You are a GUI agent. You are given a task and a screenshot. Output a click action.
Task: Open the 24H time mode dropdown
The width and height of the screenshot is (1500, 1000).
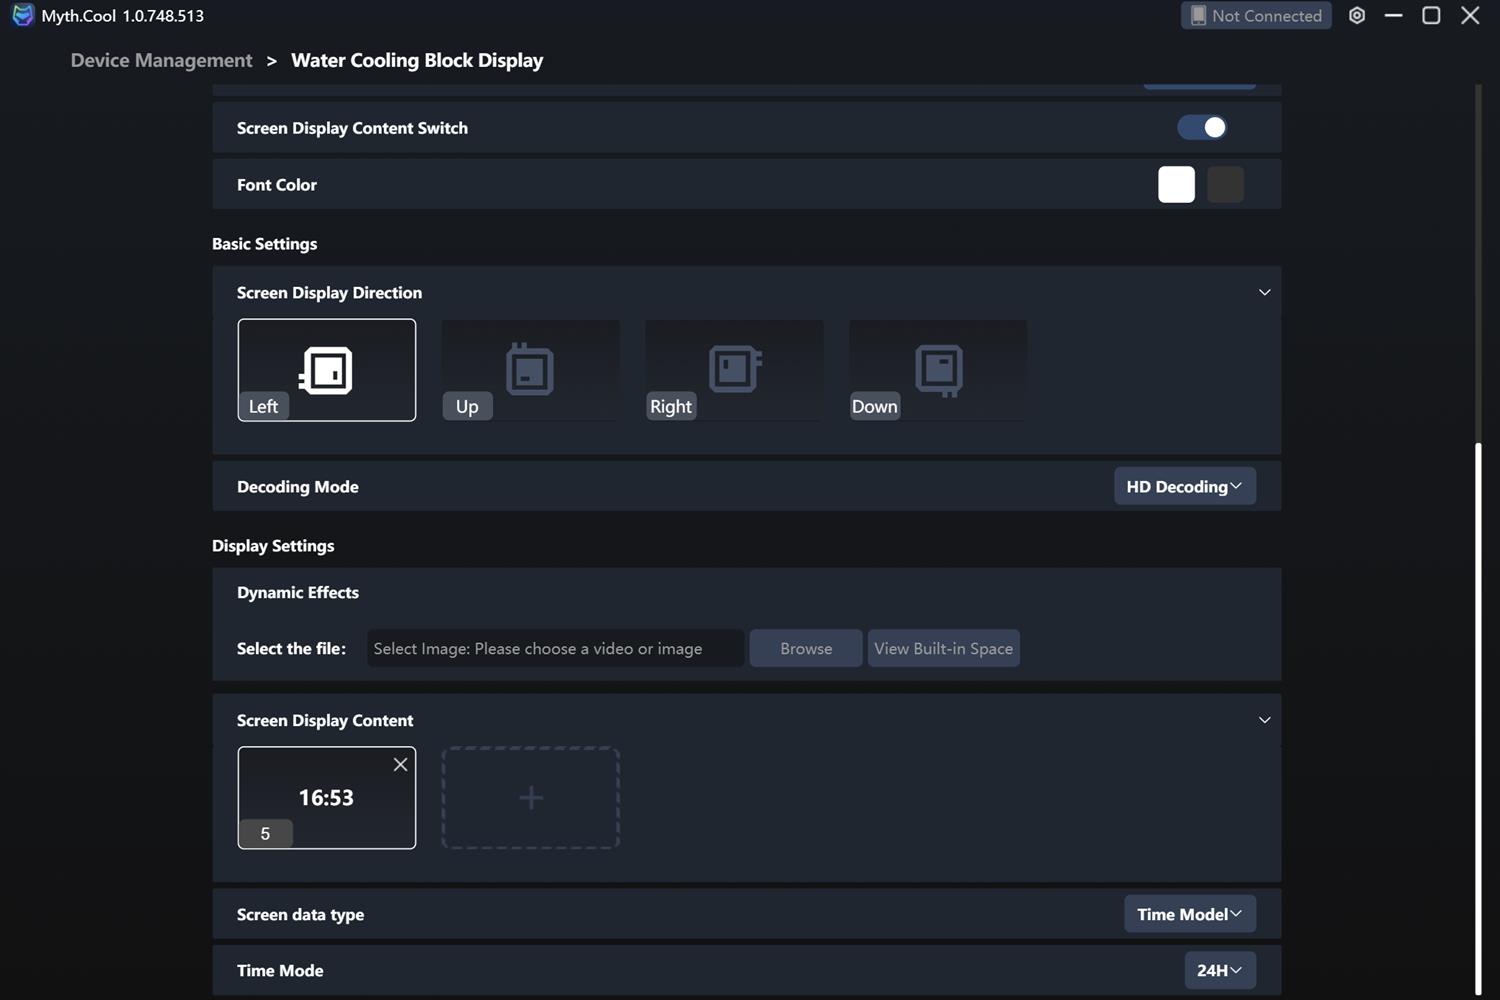click(1219, 970)
